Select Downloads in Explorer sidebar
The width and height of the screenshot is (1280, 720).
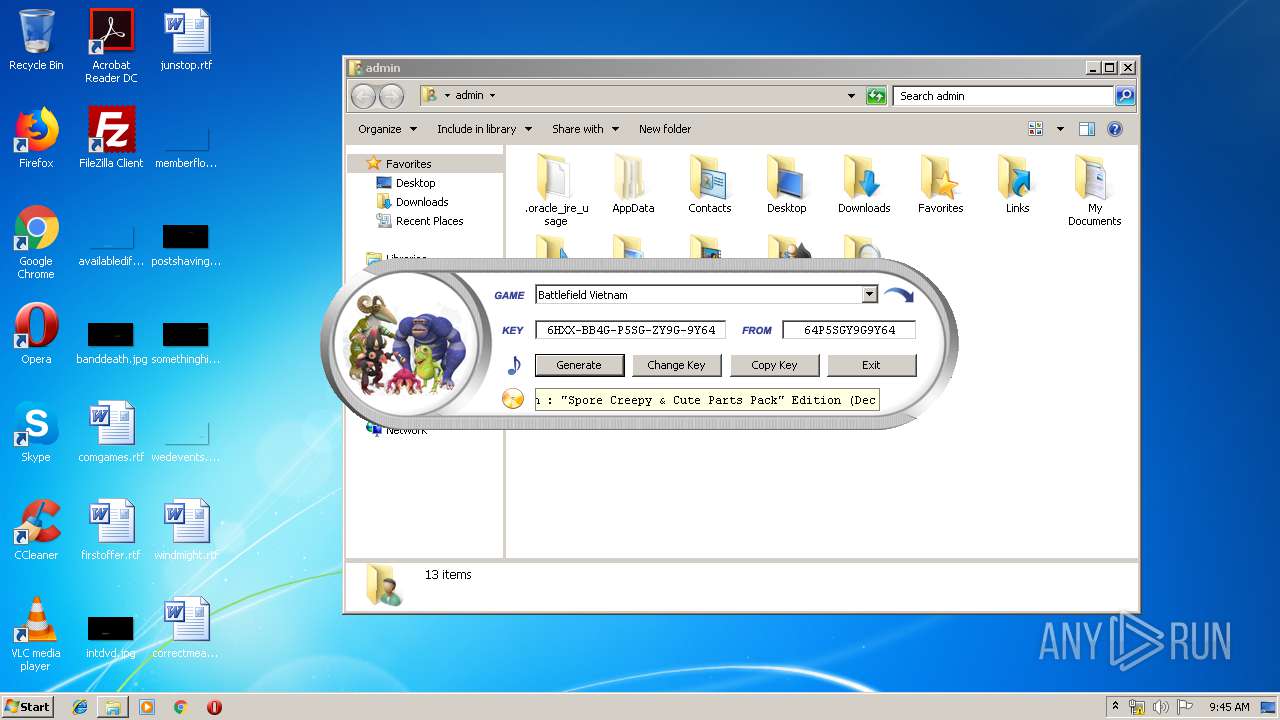(x=422, y=202)
